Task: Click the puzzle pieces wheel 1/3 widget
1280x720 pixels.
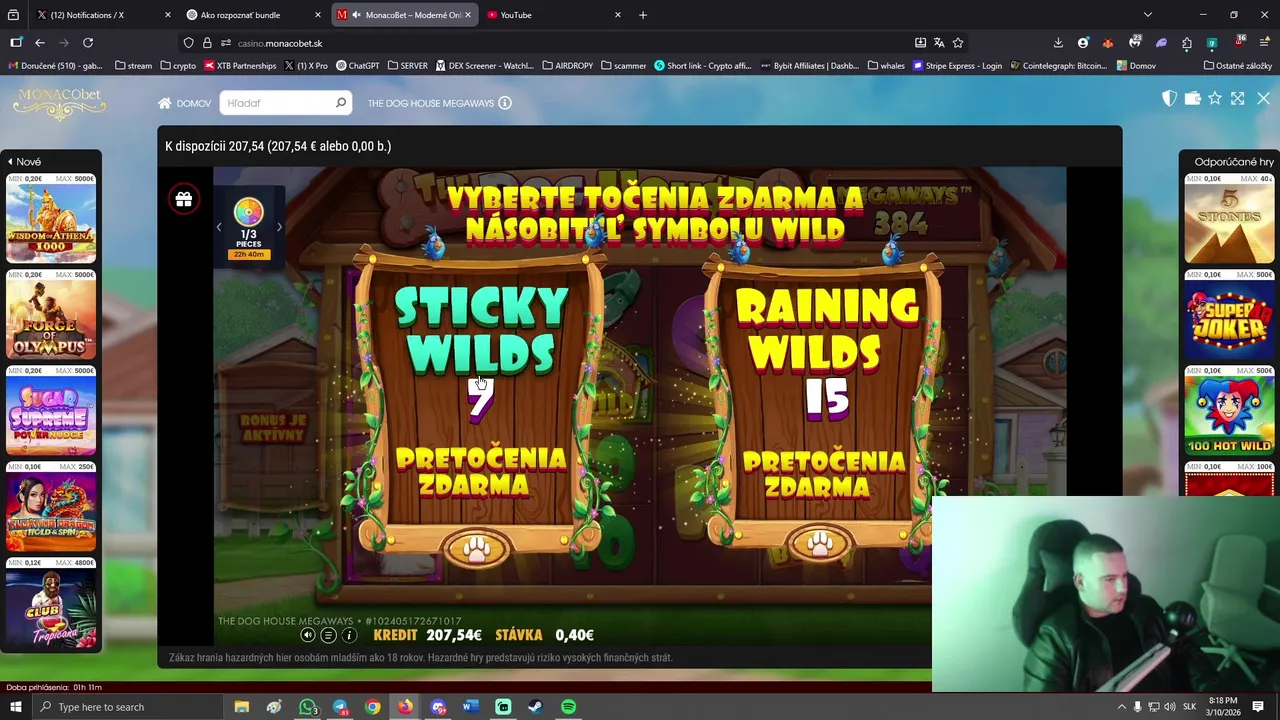Action: click(x=249, y=229)
